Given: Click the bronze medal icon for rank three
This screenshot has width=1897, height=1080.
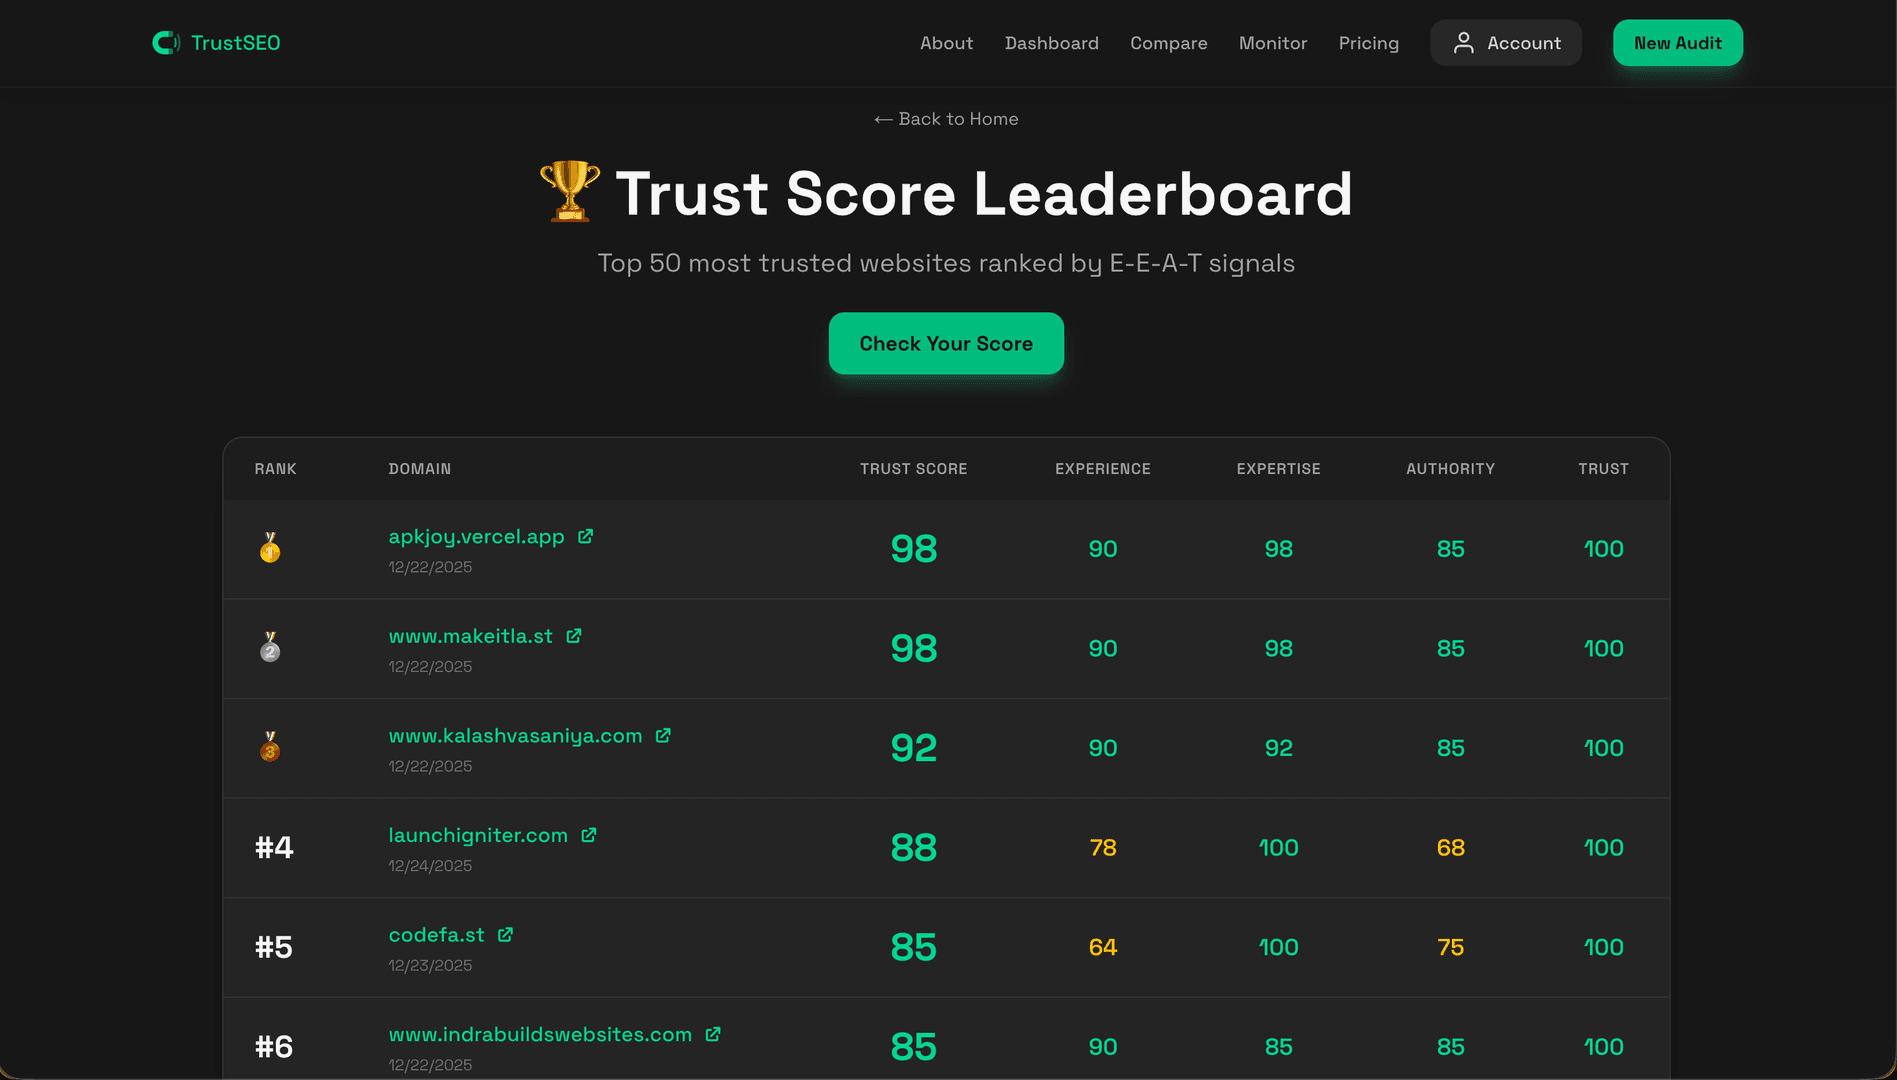Looking at the screenshot, I should pyautogui.click(x=270, y=748).
